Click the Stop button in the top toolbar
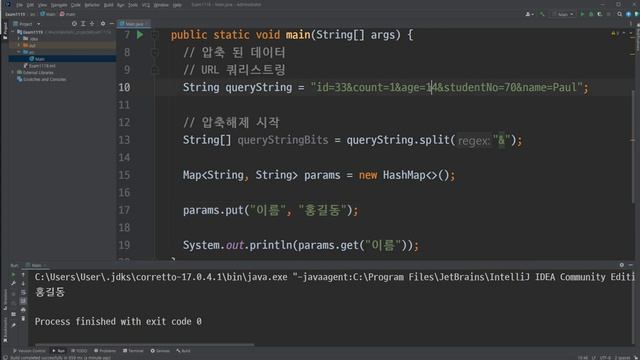The width and height of the screenshot is (640, 360). coord(609,14)
